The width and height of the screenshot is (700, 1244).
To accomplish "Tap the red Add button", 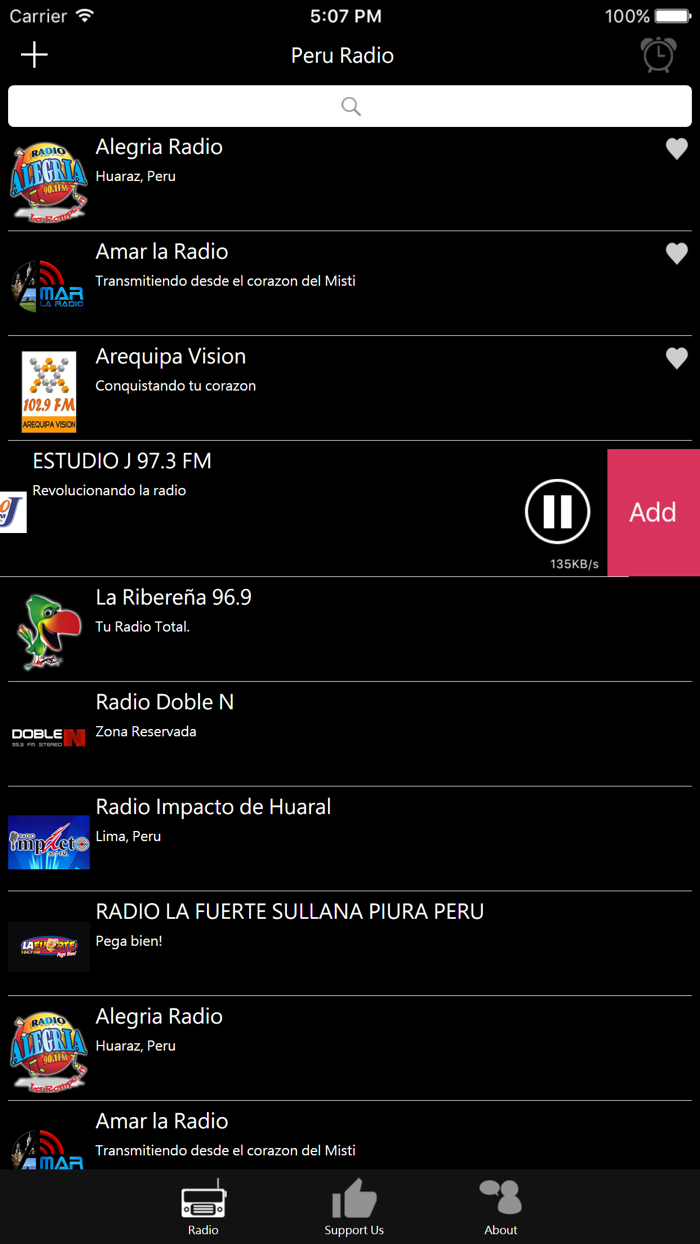I will pyautogui.click(x=653, y=512).
